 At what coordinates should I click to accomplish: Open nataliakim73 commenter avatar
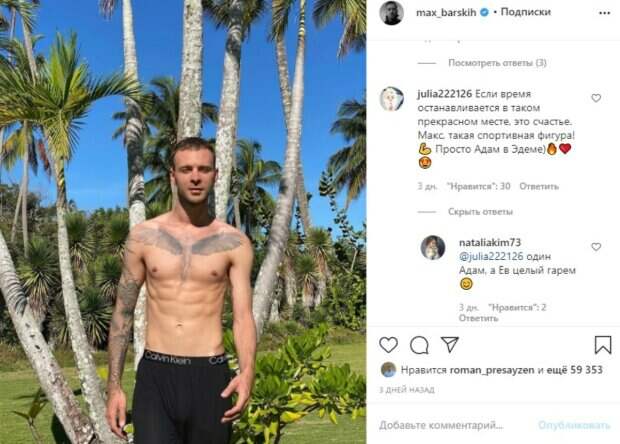433,248
